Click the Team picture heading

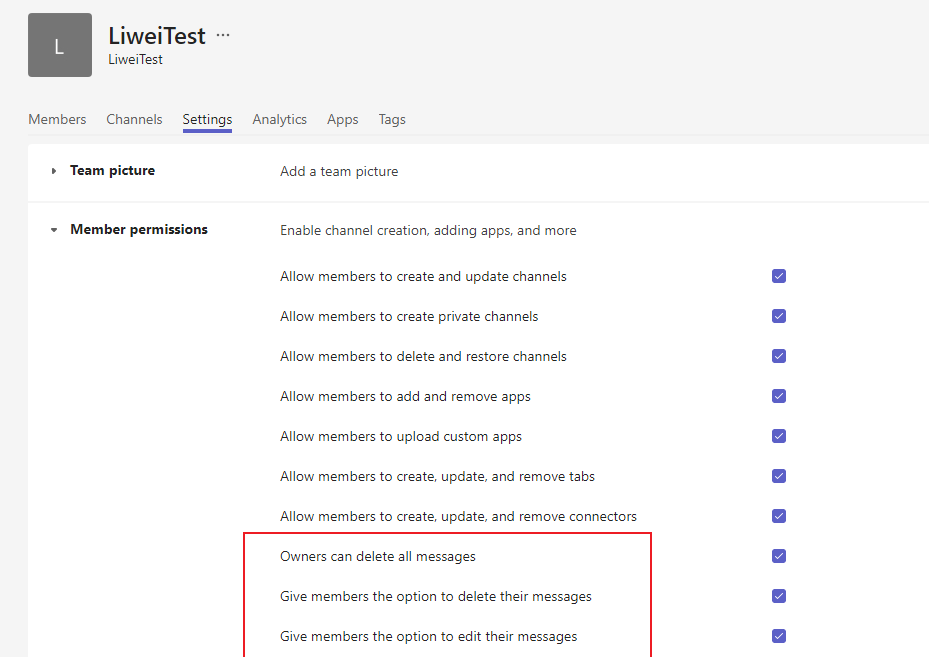click(113, 171)
